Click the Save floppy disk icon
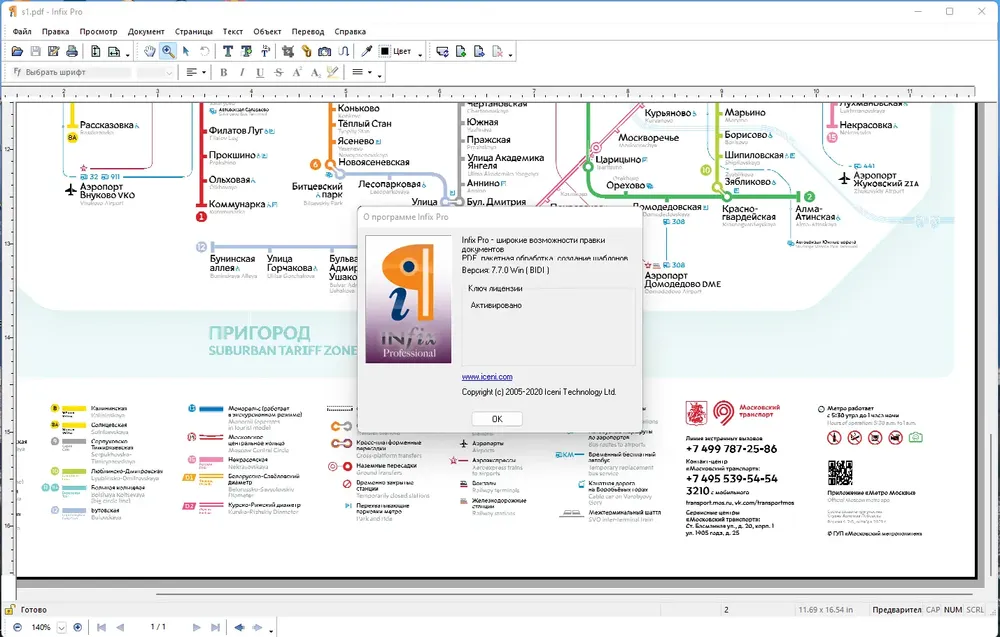 [x=36, y=52]
